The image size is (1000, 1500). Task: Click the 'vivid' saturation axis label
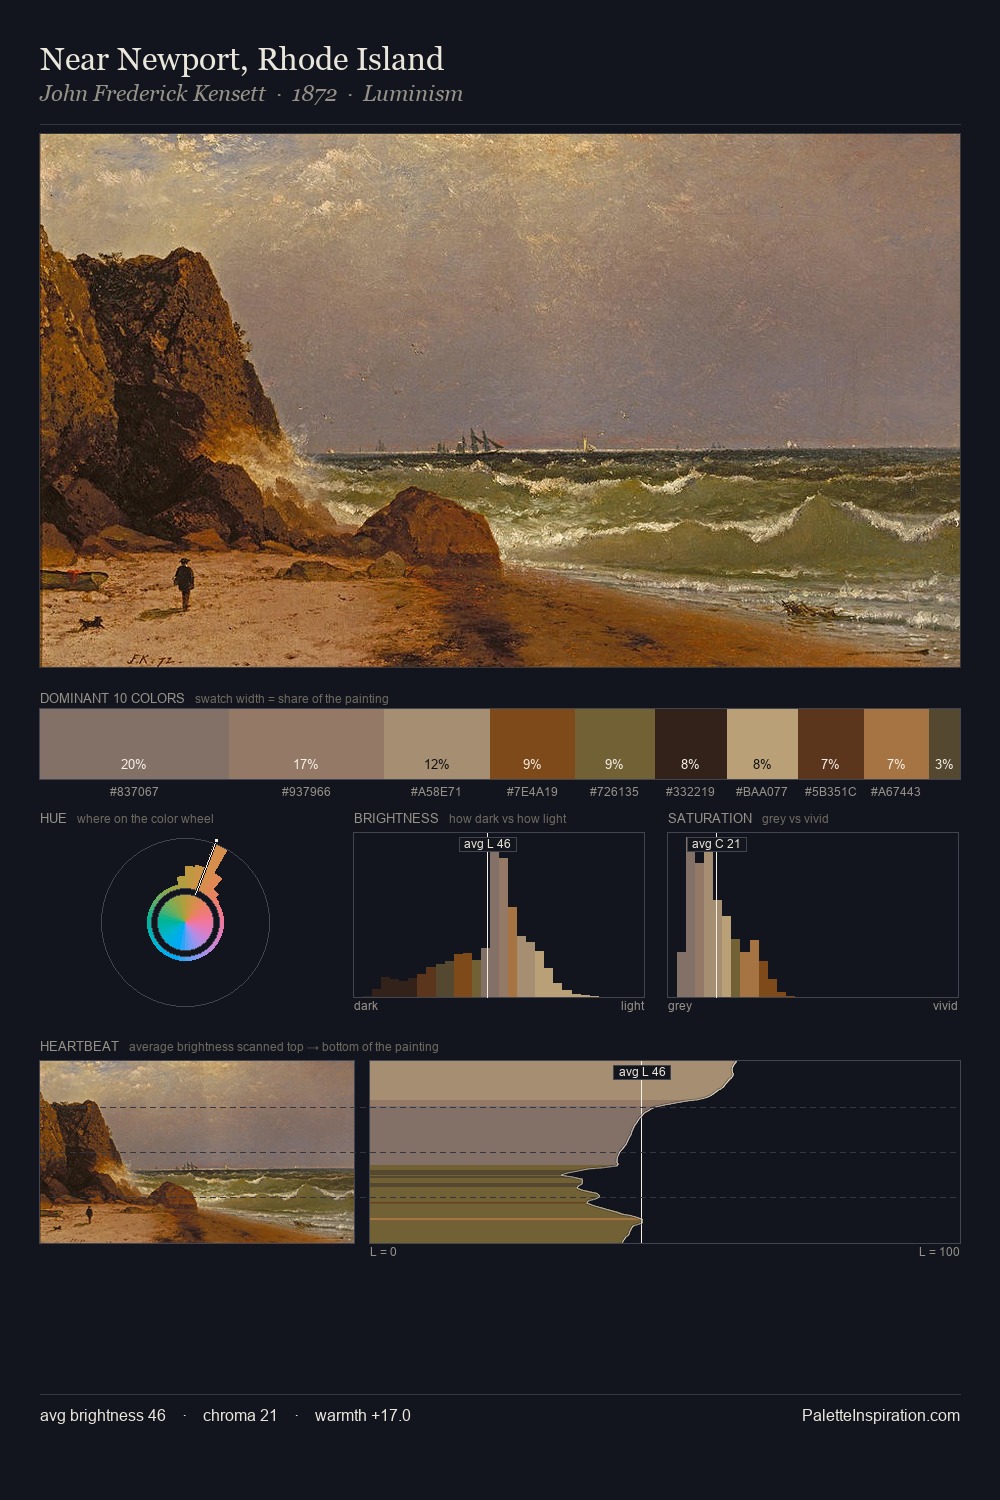[945, 1006]
